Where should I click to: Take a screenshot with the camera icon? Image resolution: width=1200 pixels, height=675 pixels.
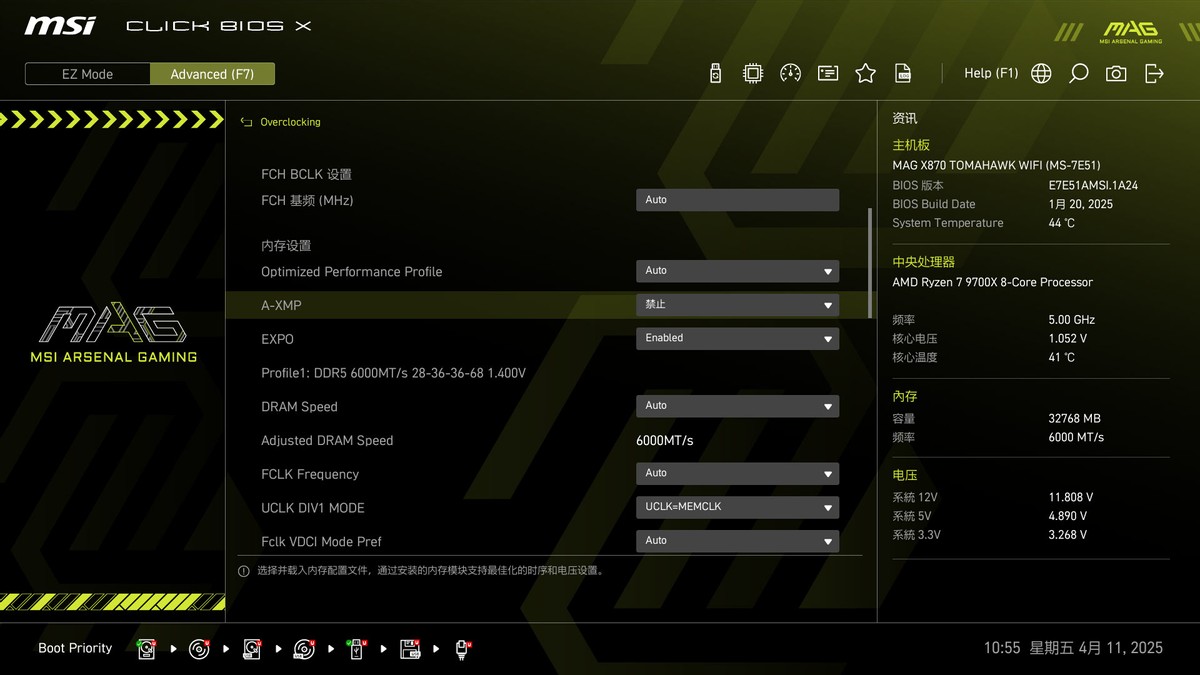(1116, 73)
